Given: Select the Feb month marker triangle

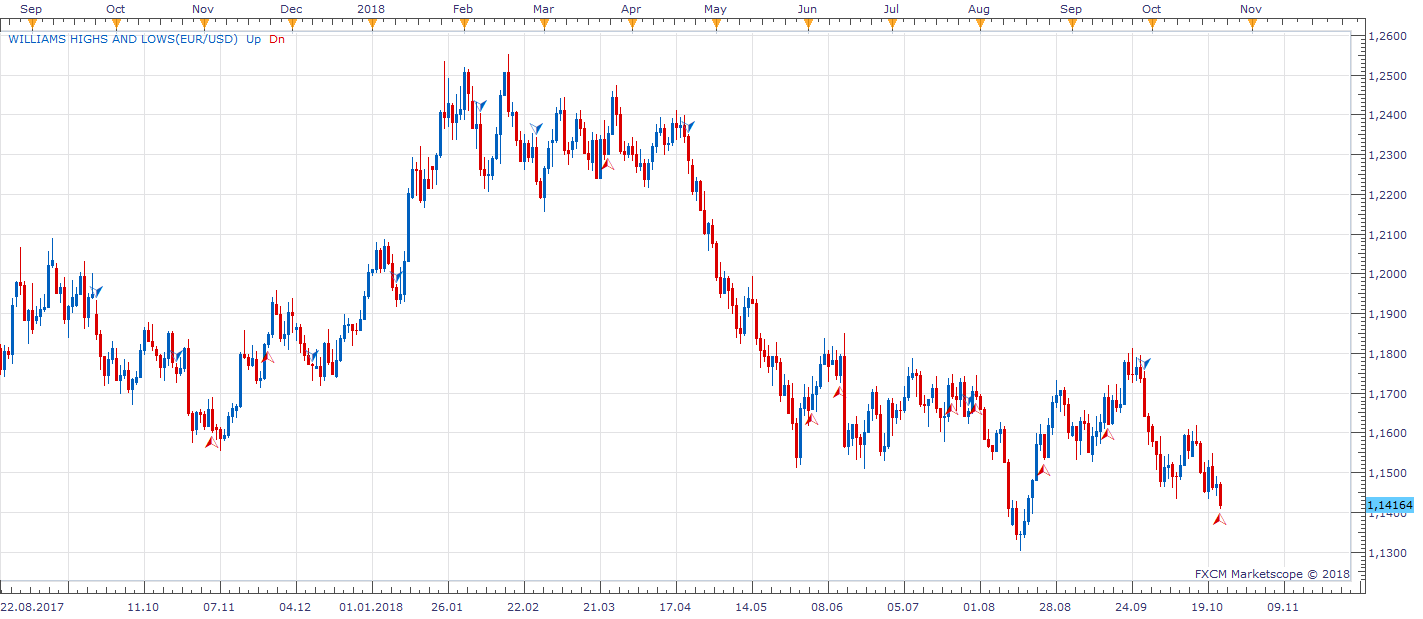Looking at the screenshot, I should coord(463,24).
